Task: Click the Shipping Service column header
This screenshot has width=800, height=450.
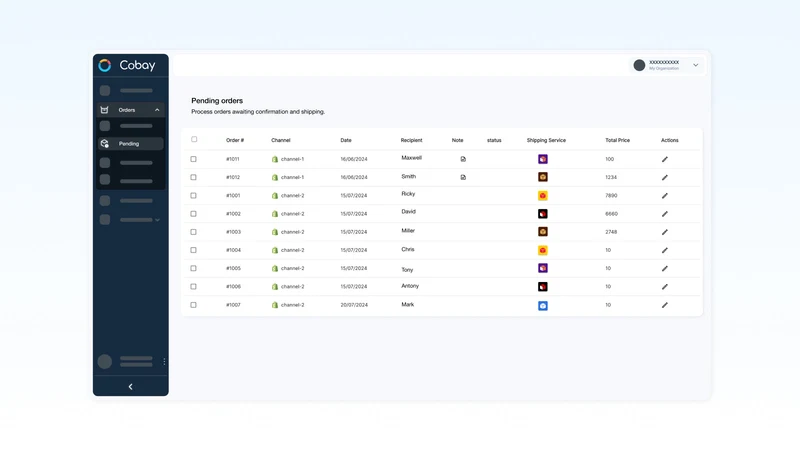Action: tap(546, 140)
